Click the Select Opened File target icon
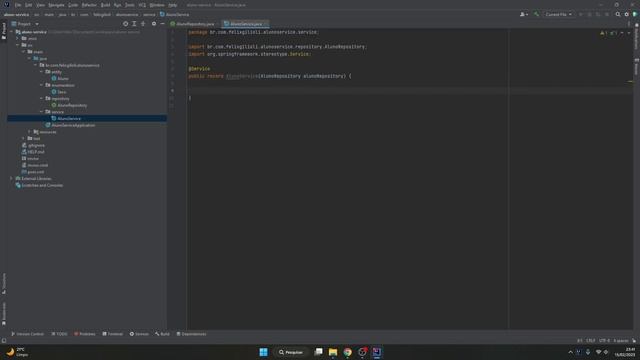The image size is (640, 360). (x=125, y=24)
